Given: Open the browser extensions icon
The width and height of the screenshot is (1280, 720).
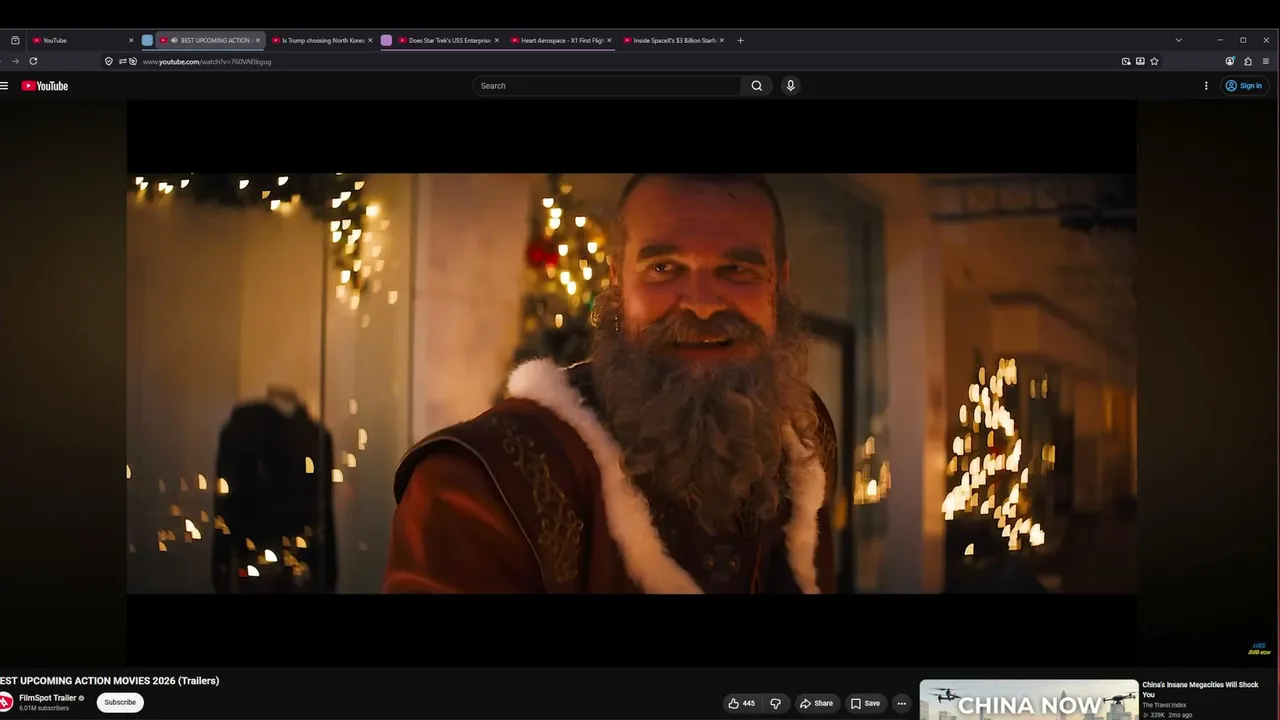Looking at the screenshot, I should point(1248,61).
